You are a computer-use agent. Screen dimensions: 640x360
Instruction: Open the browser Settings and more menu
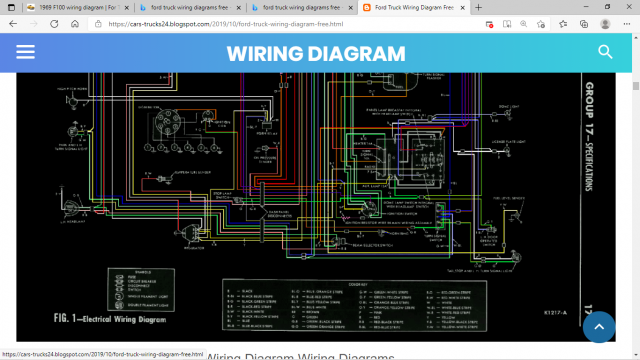point(627,24)
